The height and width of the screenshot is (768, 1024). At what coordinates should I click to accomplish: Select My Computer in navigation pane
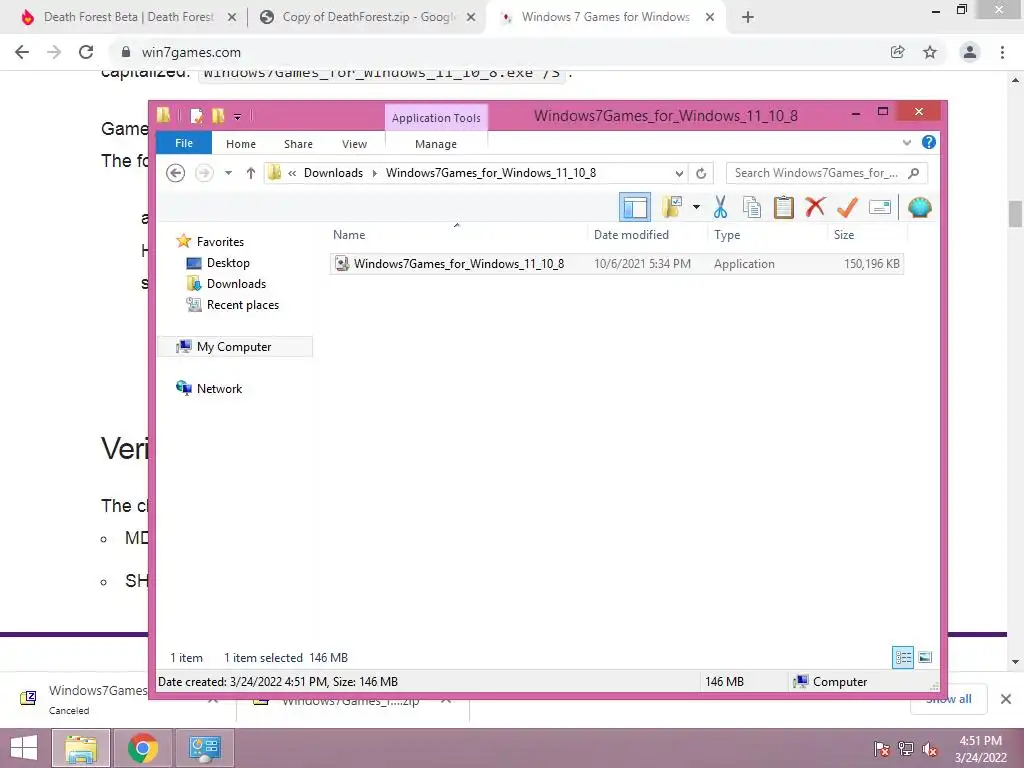coord(234,347)
